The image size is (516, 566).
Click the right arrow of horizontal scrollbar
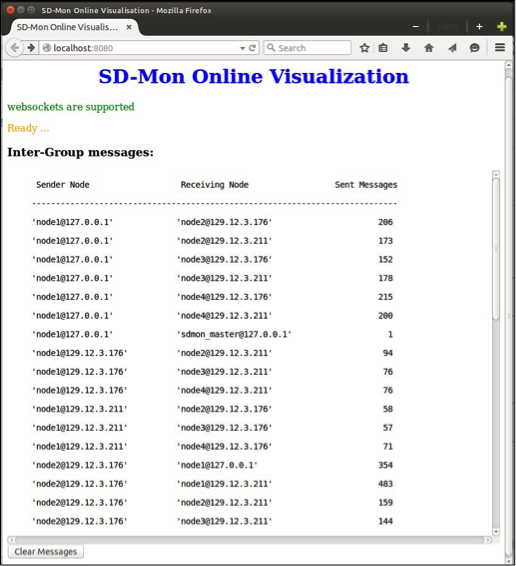pyautogui.click(x=488, y=540)
